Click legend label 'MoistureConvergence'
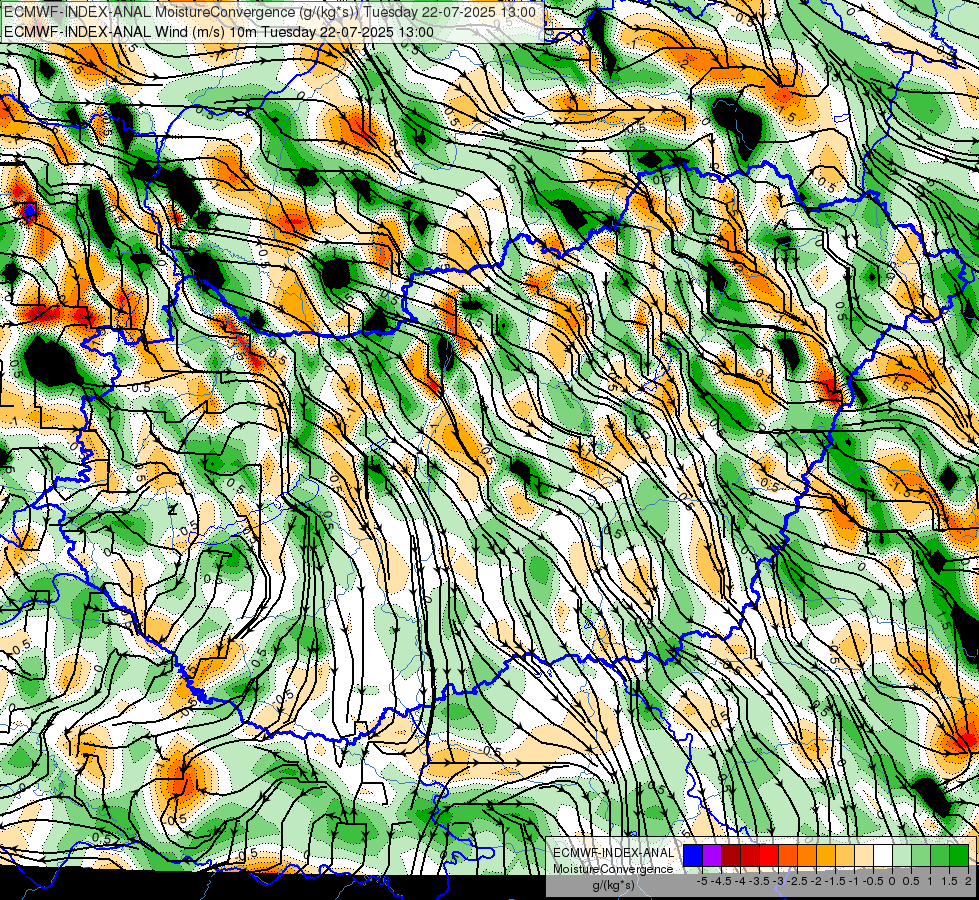Screen dimensions: 979x900 click(x=614, y=869)
